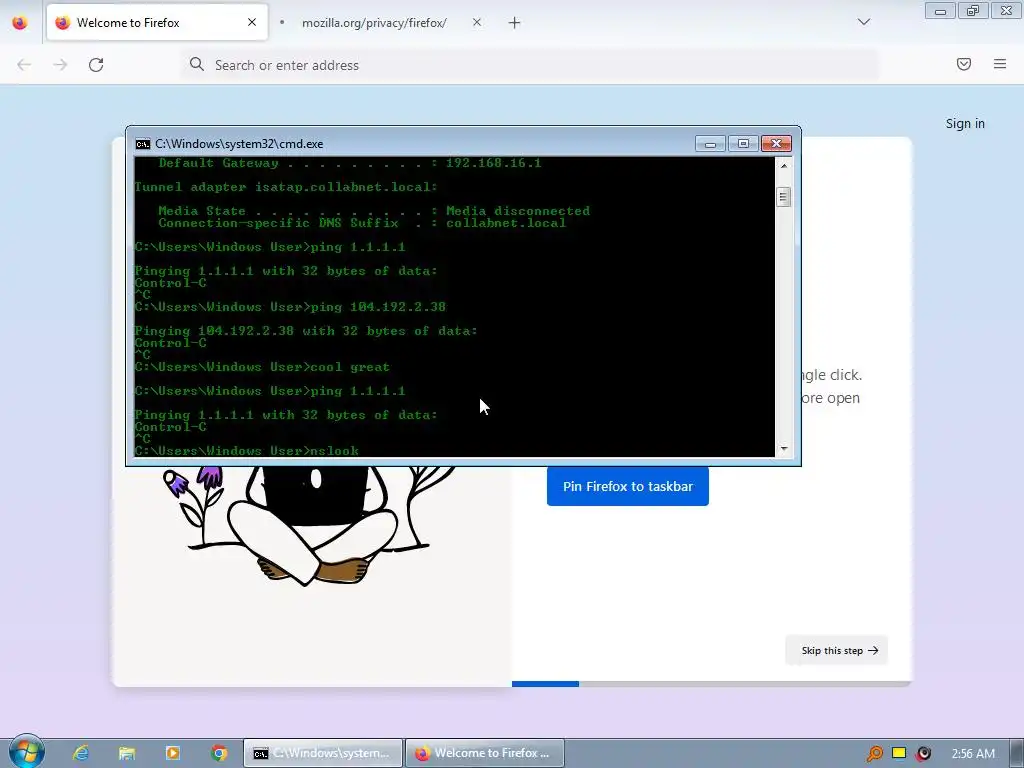Open the Windows Start menu
Screen dimensions: 1024x768
click(x=27, y=752)
